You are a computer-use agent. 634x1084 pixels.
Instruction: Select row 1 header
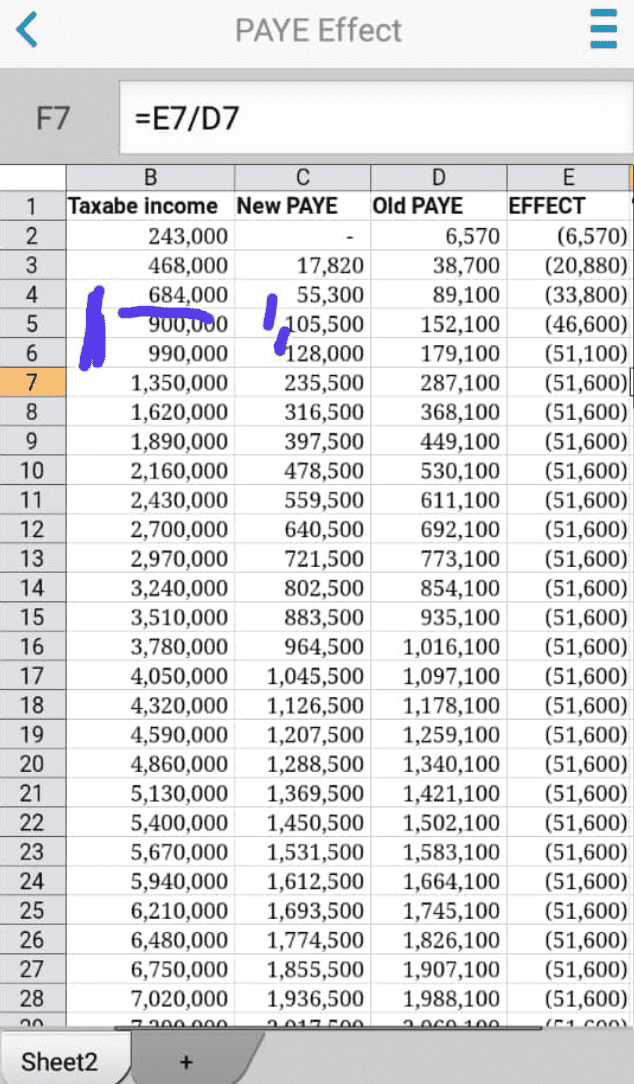pyautogui.click(x=32, y=206)
